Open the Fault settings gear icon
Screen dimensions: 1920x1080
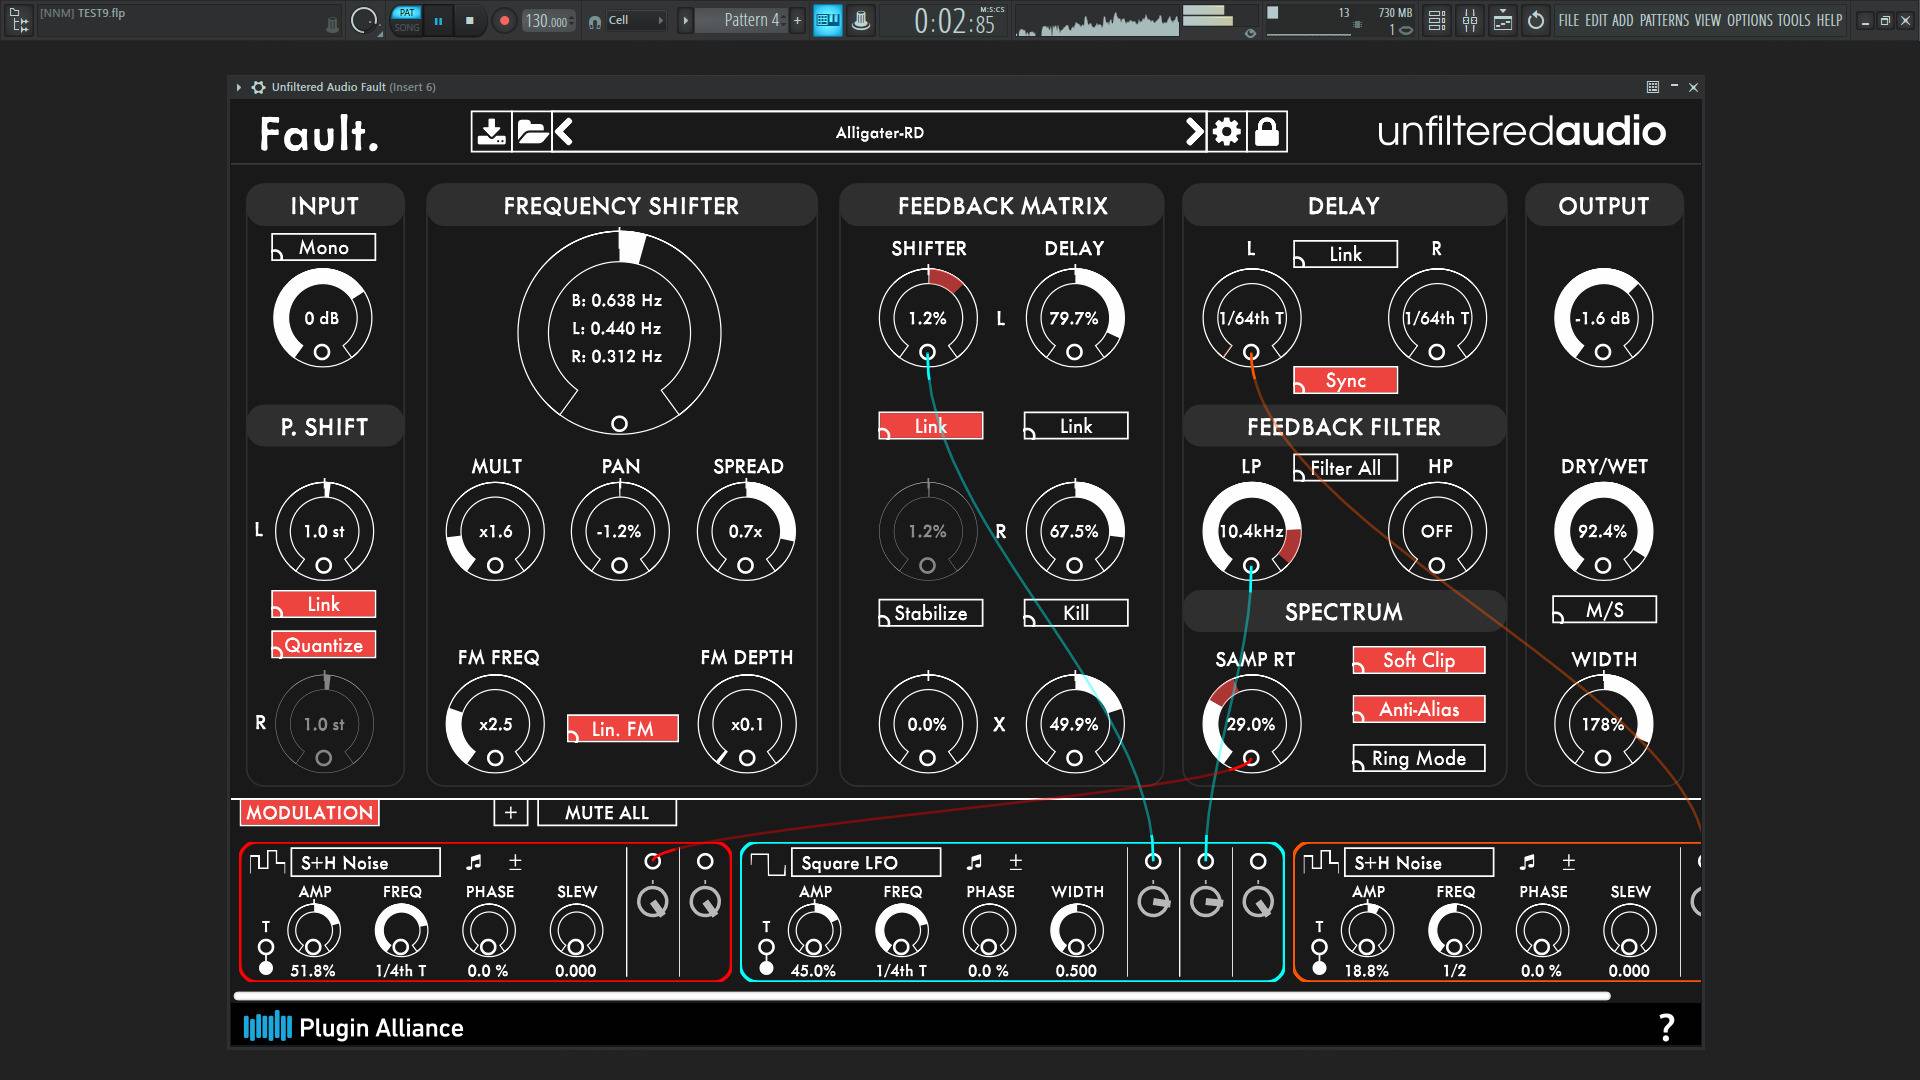click(x=1227, y=132)
